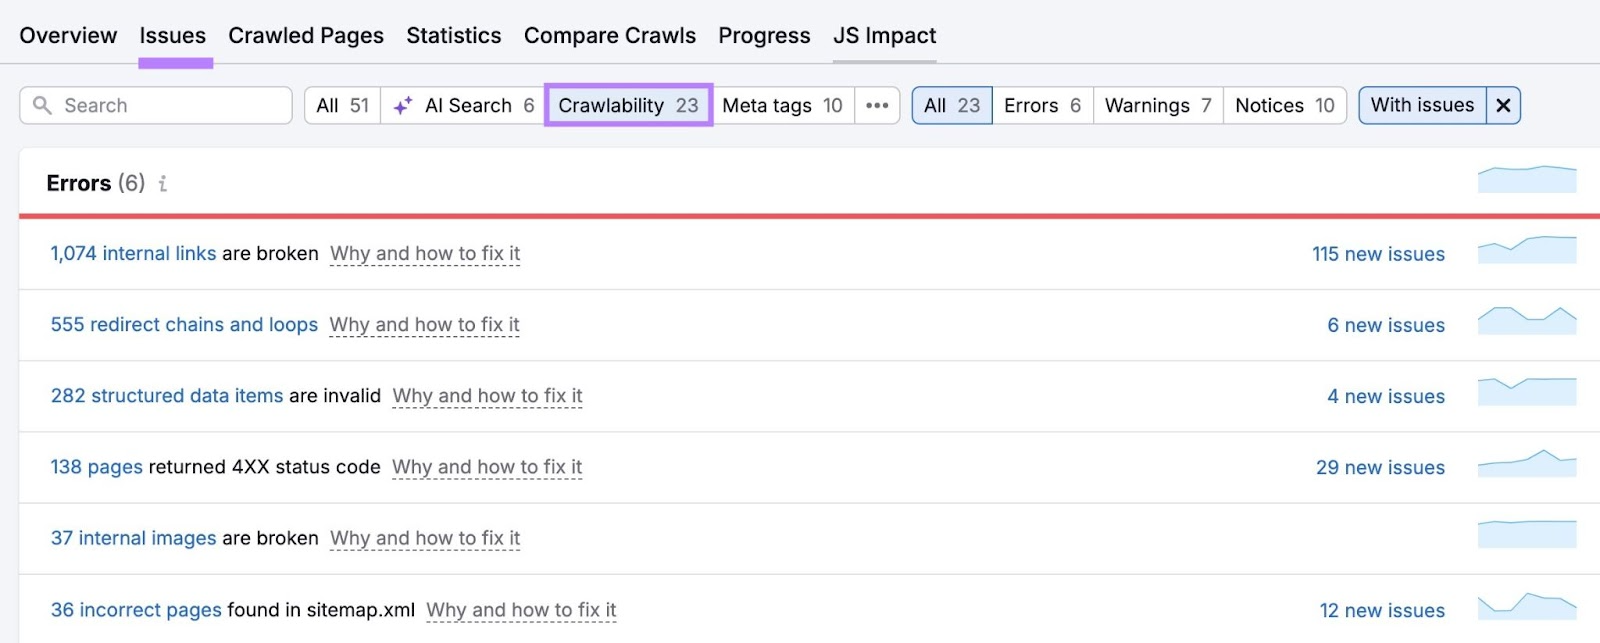Toggle the Warnings filter
Screen dimensions: 1600x643
click(x=1156, y=105)
